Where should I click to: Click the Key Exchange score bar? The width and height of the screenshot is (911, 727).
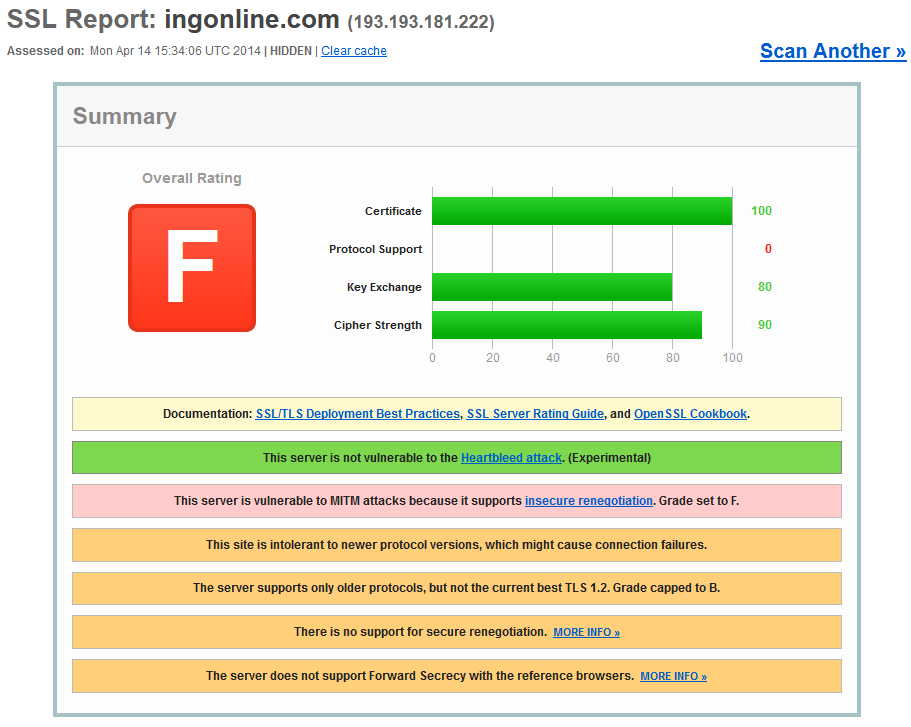[552, 287]
